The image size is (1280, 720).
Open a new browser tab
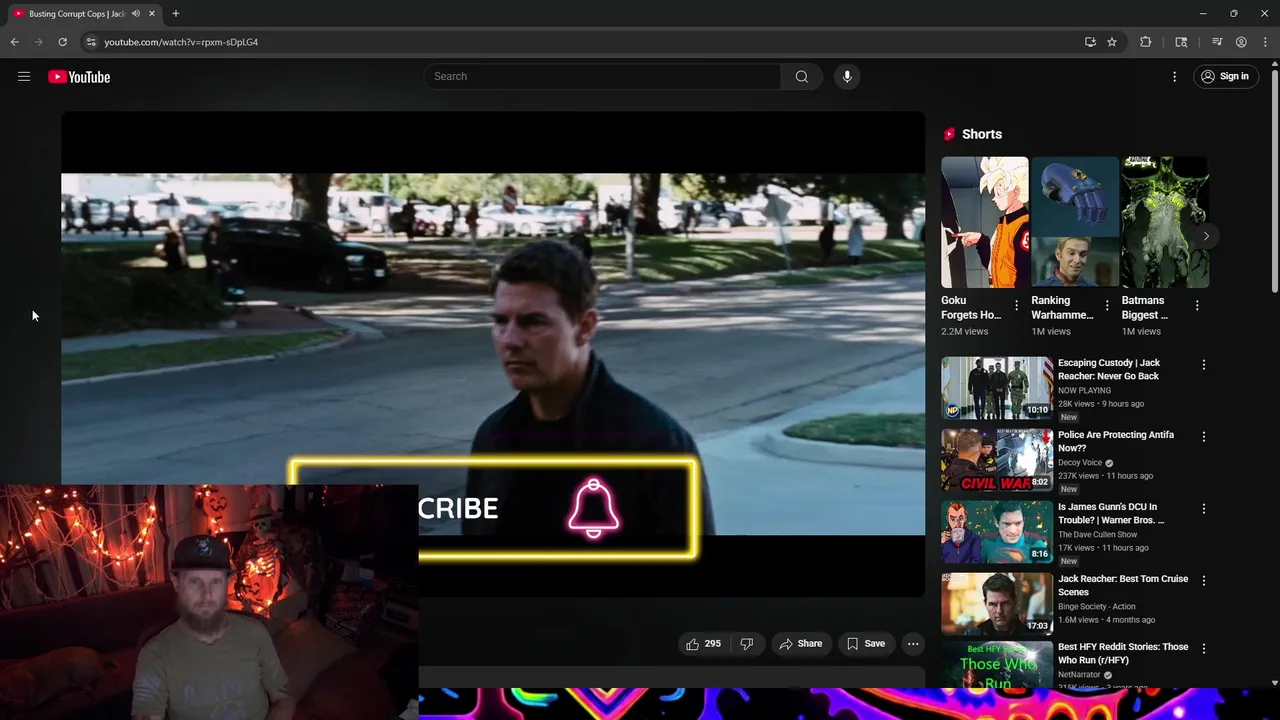point(176,14)
